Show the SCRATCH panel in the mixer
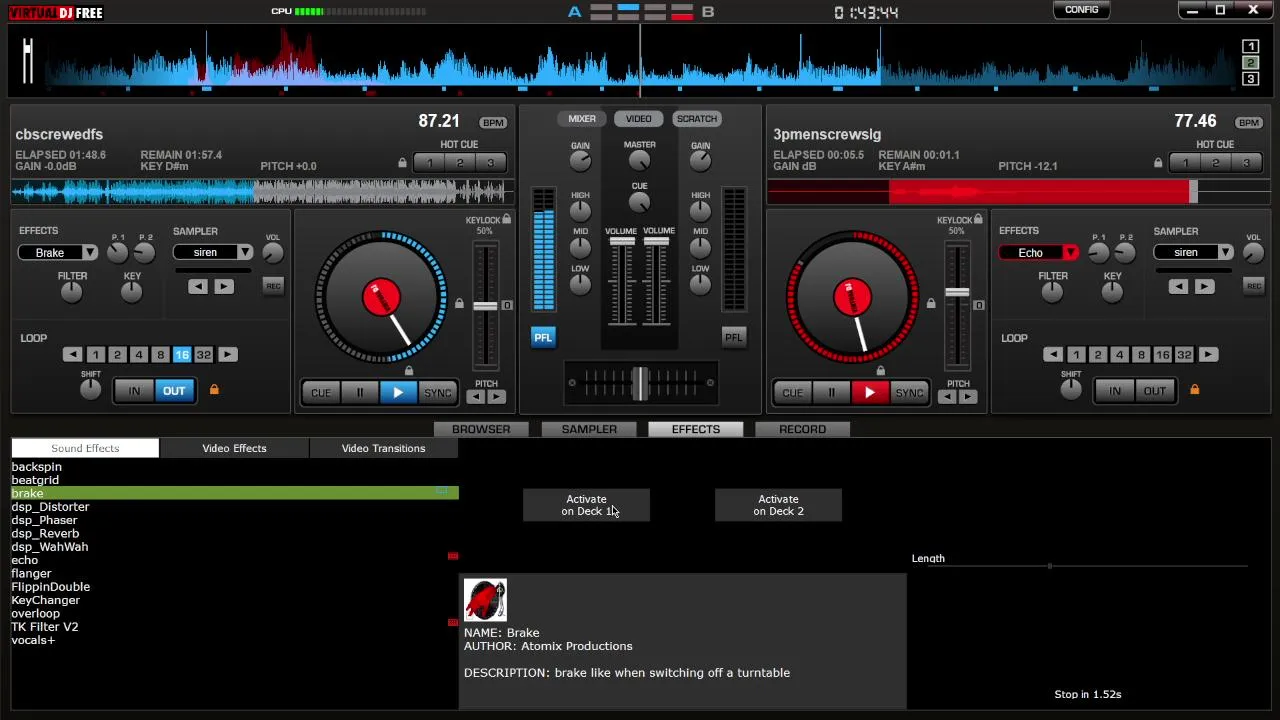The image size is (1280, 720). (x=697, y=119)
